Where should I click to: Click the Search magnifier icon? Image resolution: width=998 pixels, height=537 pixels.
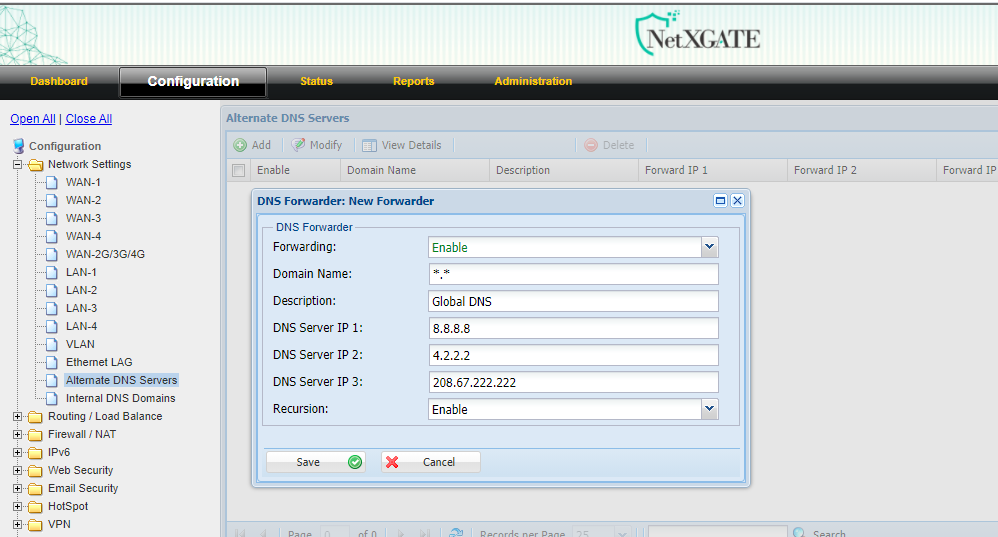pyautogui.click(x=799, y=533)
